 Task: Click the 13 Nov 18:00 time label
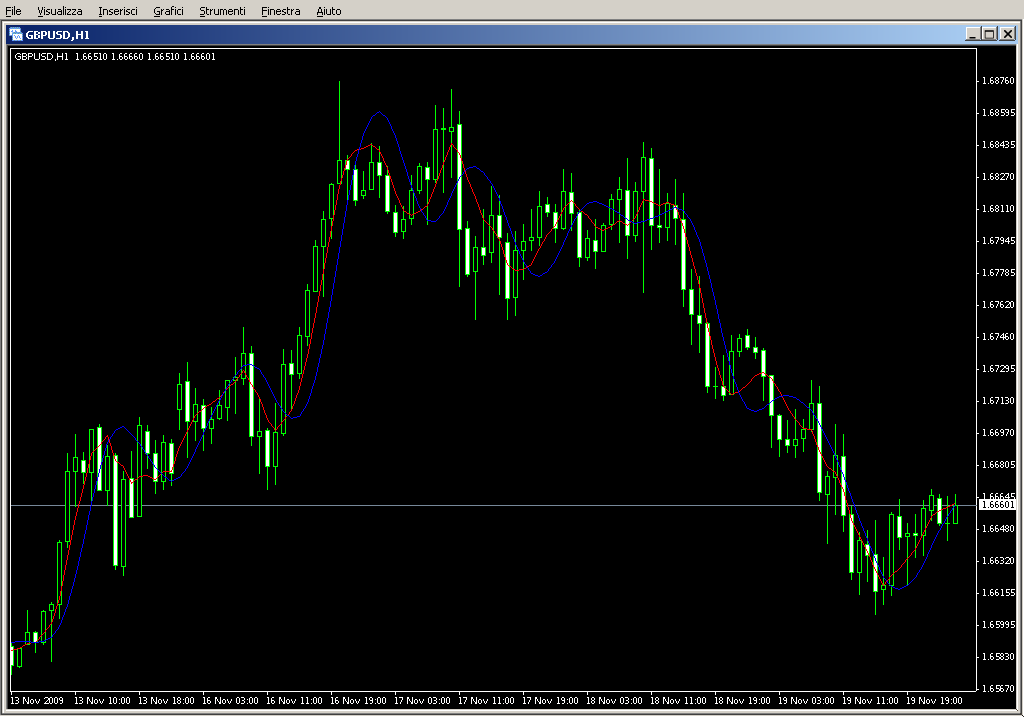(x=167, y=701)
